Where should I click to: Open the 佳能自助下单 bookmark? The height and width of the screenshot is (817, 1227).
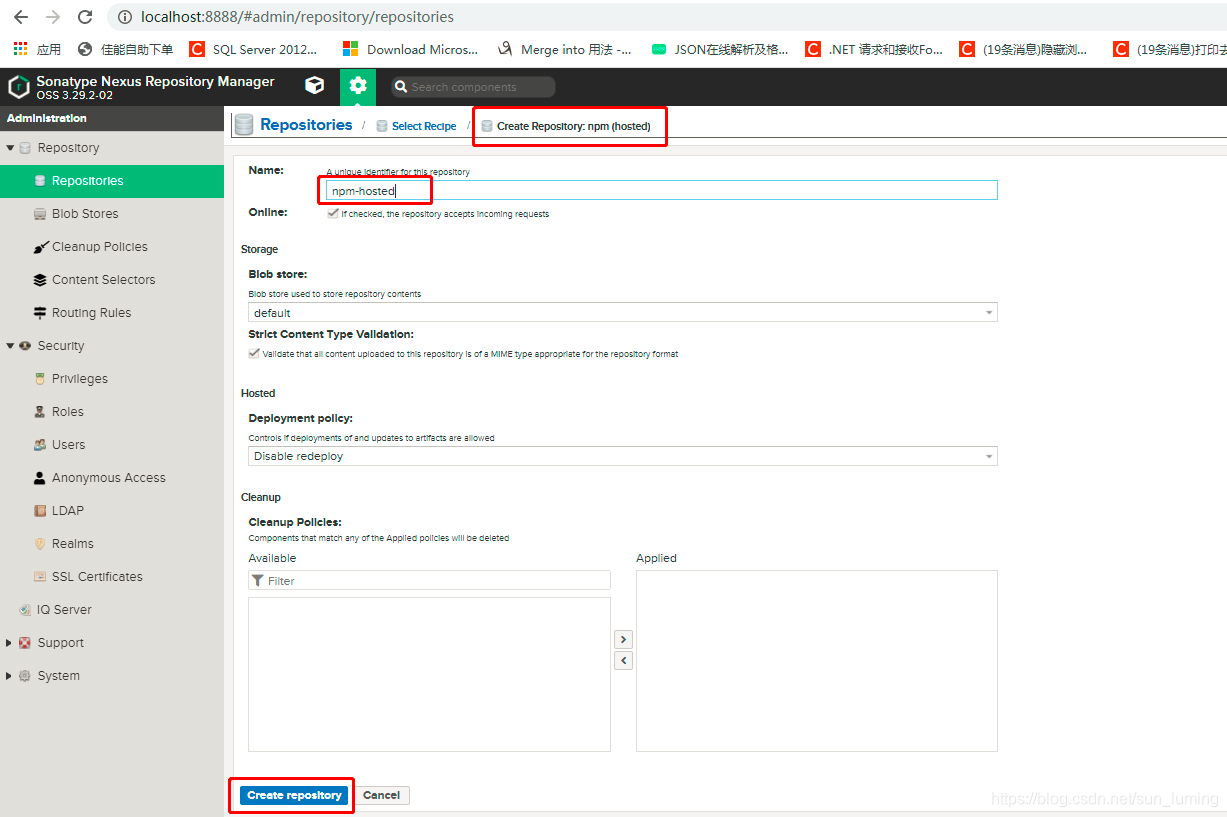pyautogui.click(x=125, y=49)
